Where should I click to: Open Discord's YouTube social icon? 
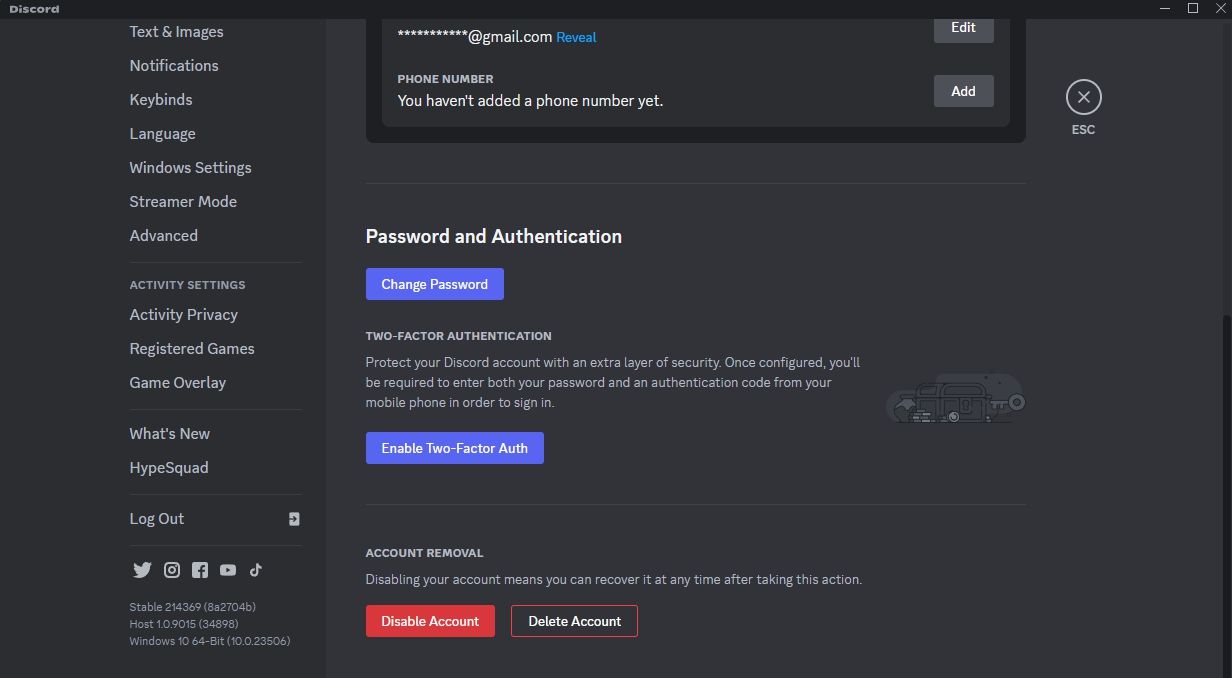point(228,570)
